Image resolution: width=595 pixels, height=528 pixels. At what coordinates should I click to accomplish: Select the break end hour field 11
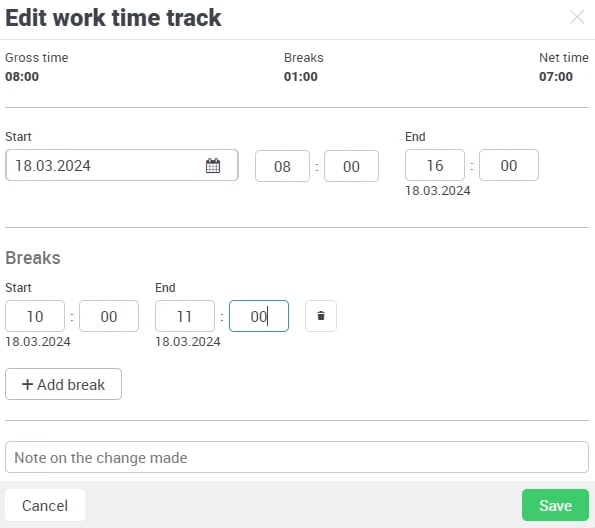pos(185,316)
